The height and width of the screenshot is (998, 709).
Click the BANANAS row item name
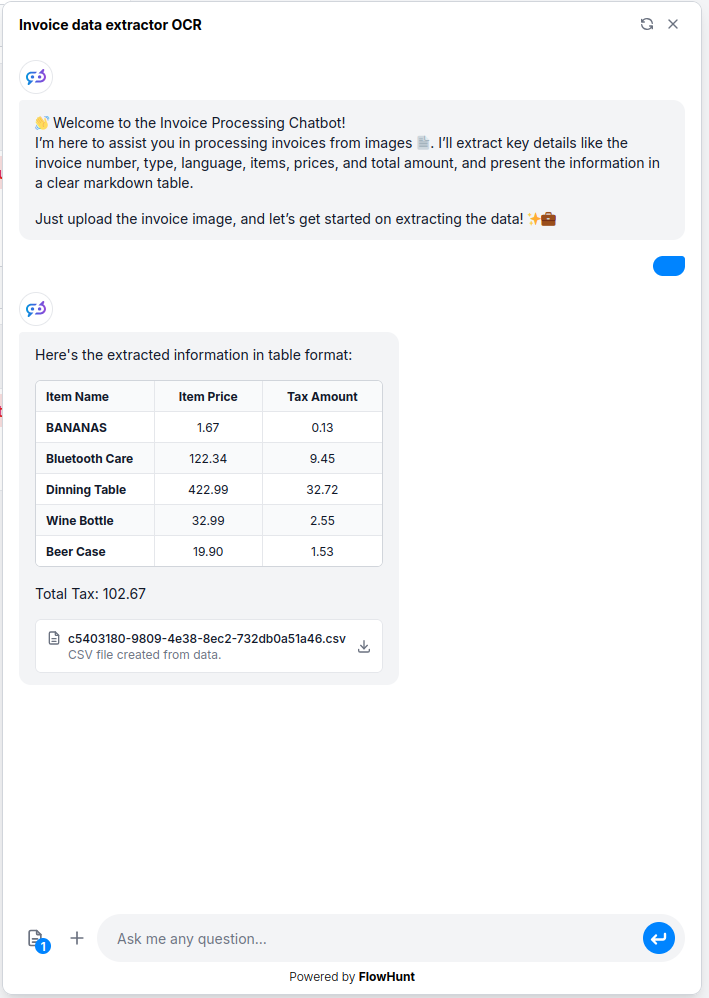click(76, 428)
